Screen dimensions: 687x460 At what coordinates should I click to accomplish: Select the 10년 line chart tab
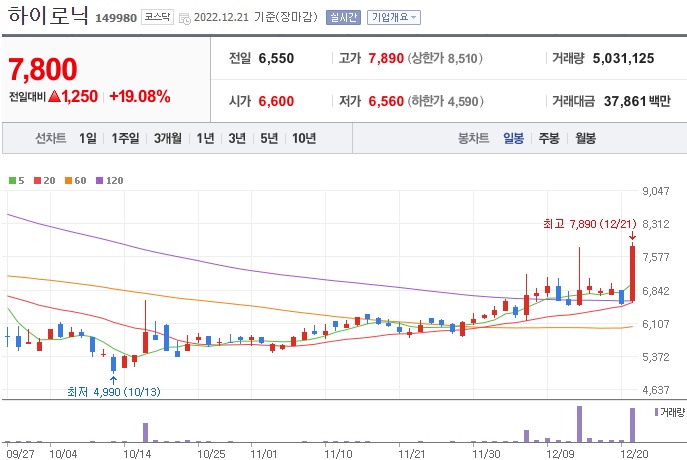(x=304, y=138)
